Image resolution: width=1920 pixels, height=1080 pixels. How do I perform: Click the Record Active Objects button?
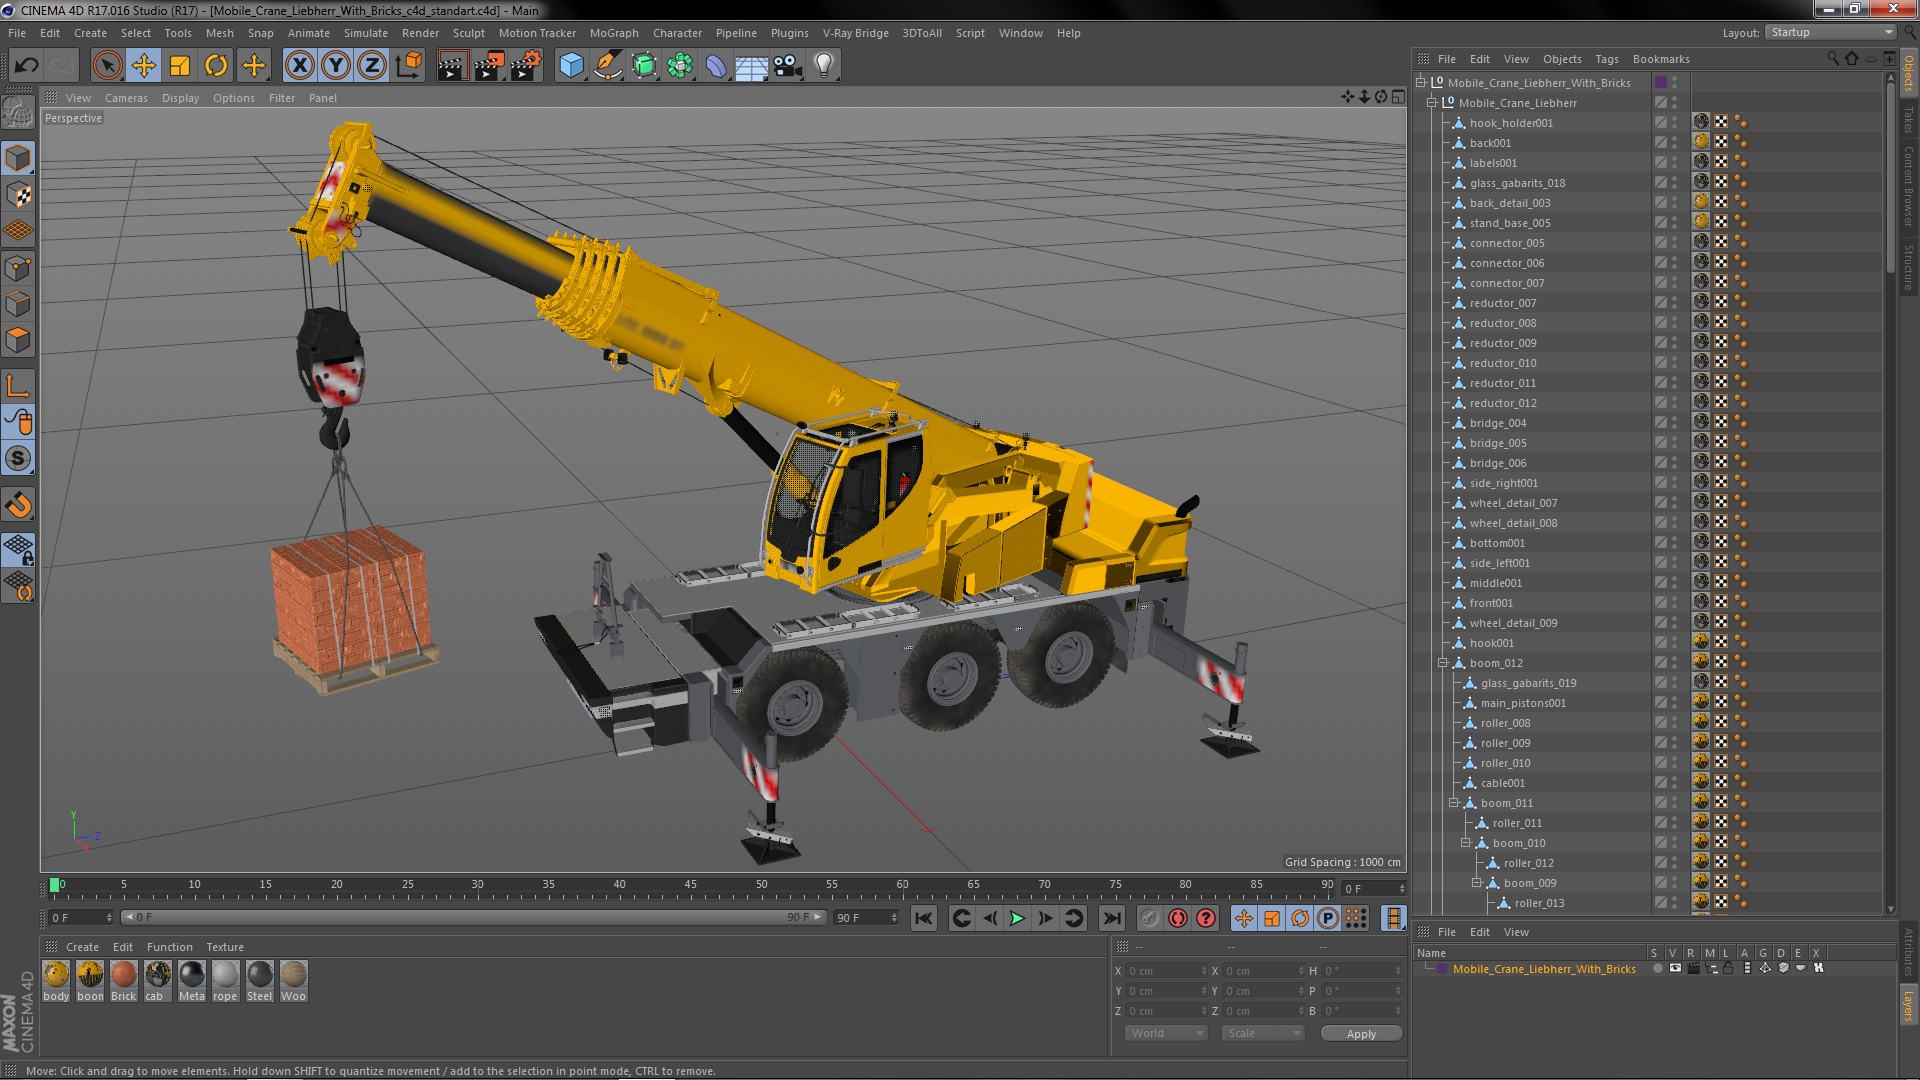pyautogui.click(x=1150, y=918)
